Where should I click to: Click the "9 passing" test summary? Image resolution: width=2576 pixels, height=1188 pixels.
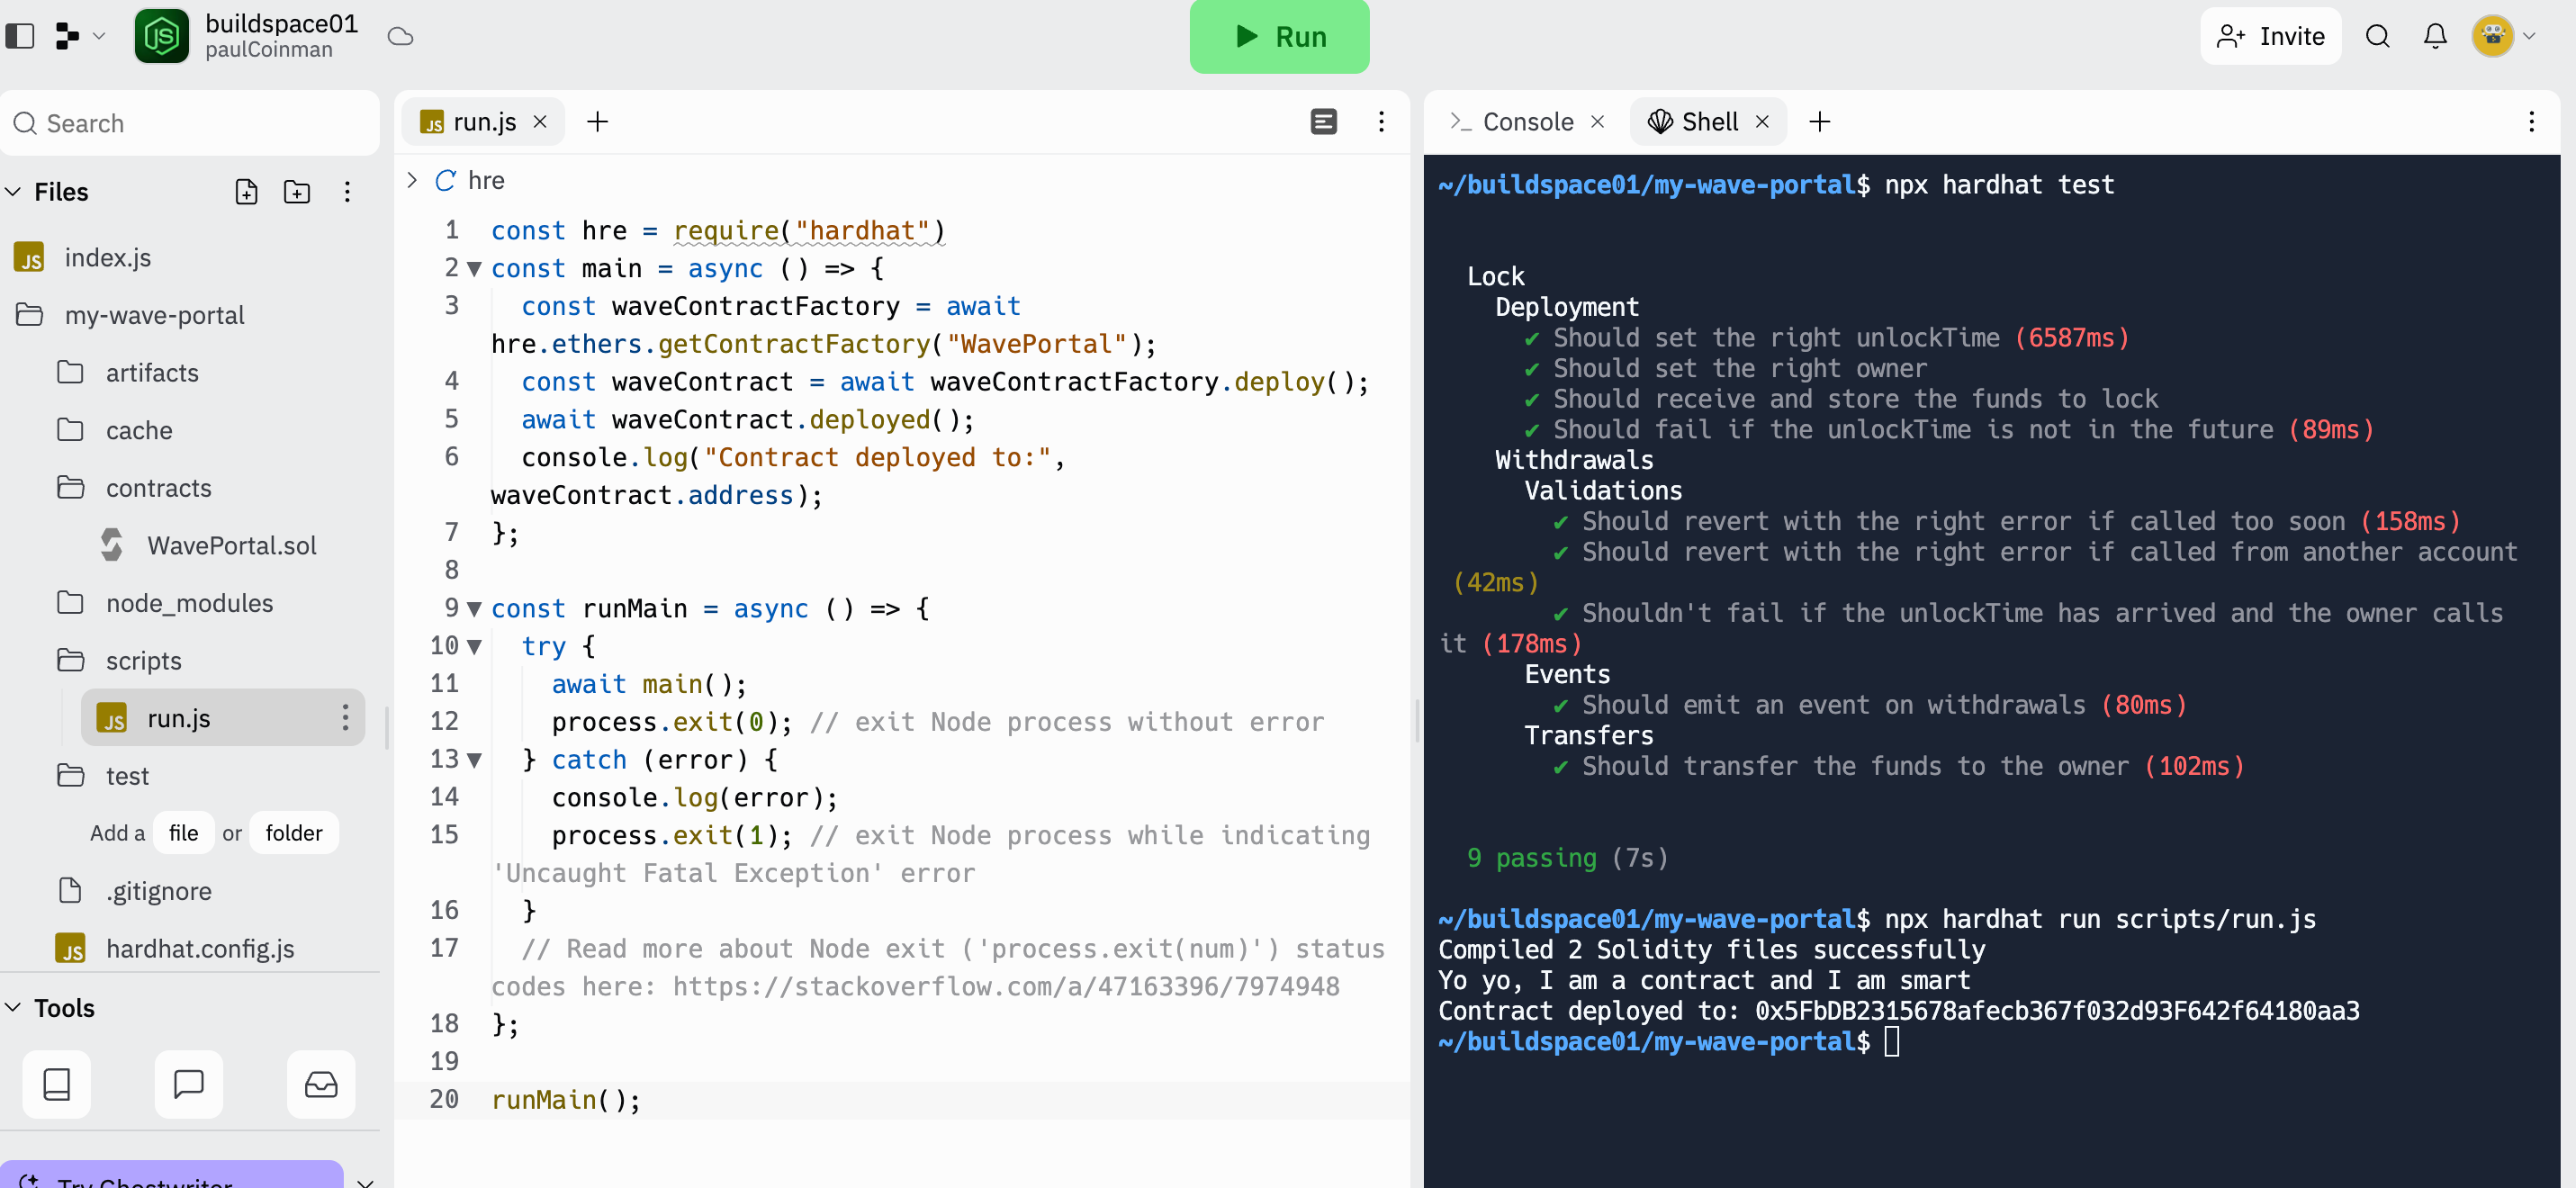(x=1531, y=858)
